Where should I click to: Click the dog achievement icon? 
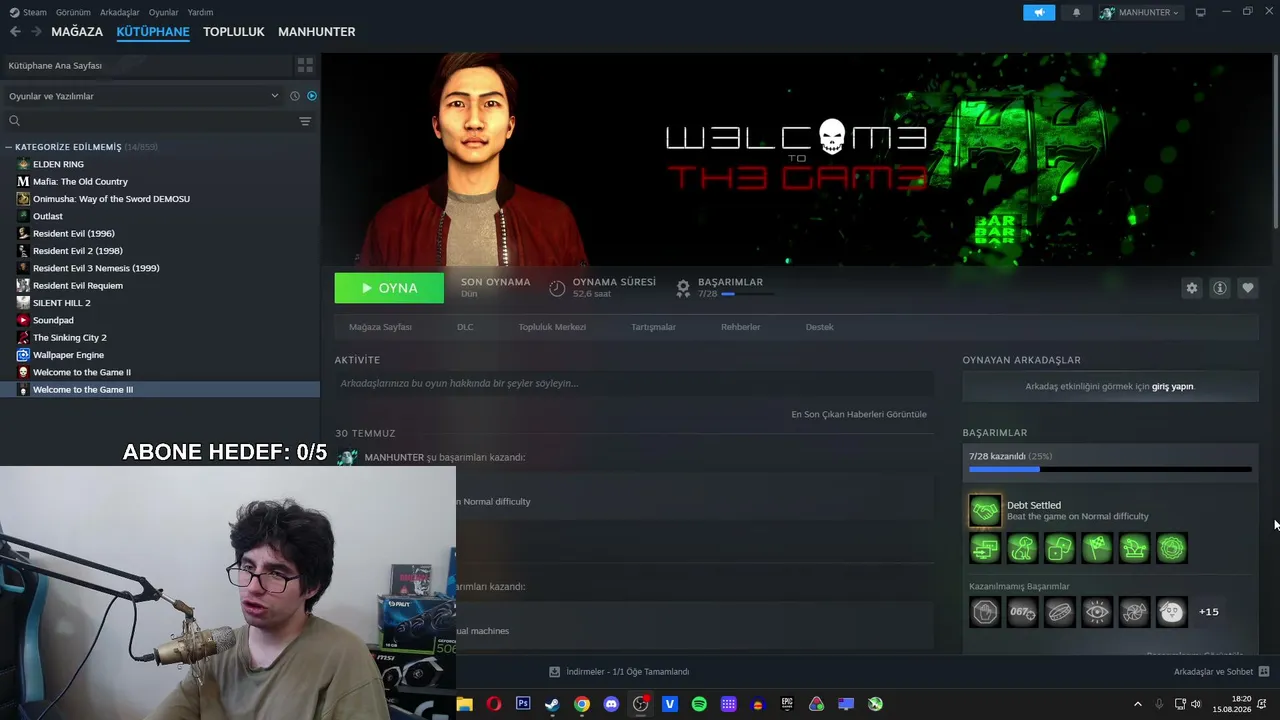pyautogui.click(x=1022, y=548)
